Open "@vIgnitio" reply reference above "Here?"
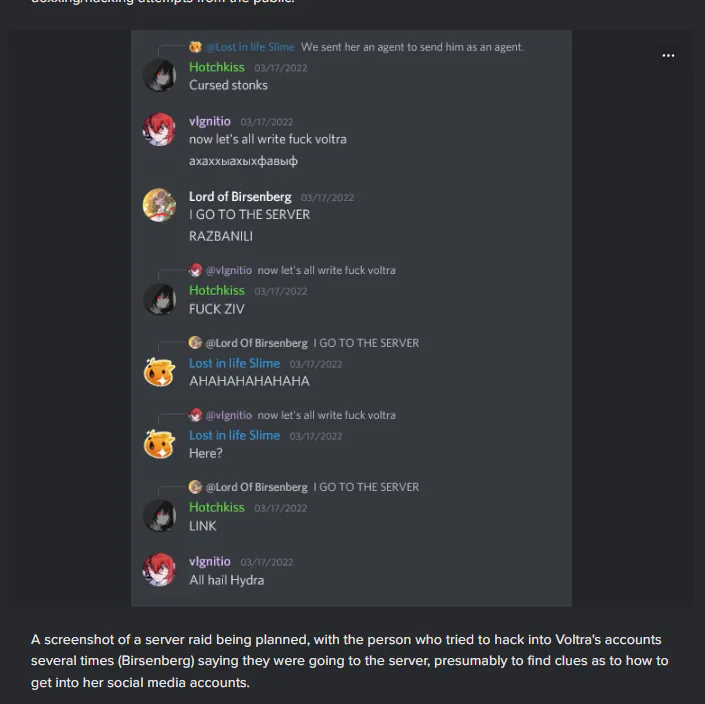 click(229, 415)
